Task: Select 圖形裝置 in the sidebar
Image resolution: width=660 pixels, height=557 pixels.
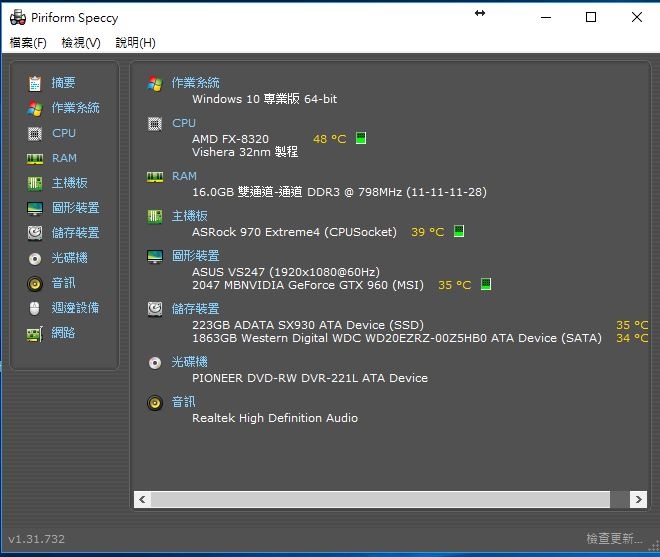Action: [x=75, y=208]
